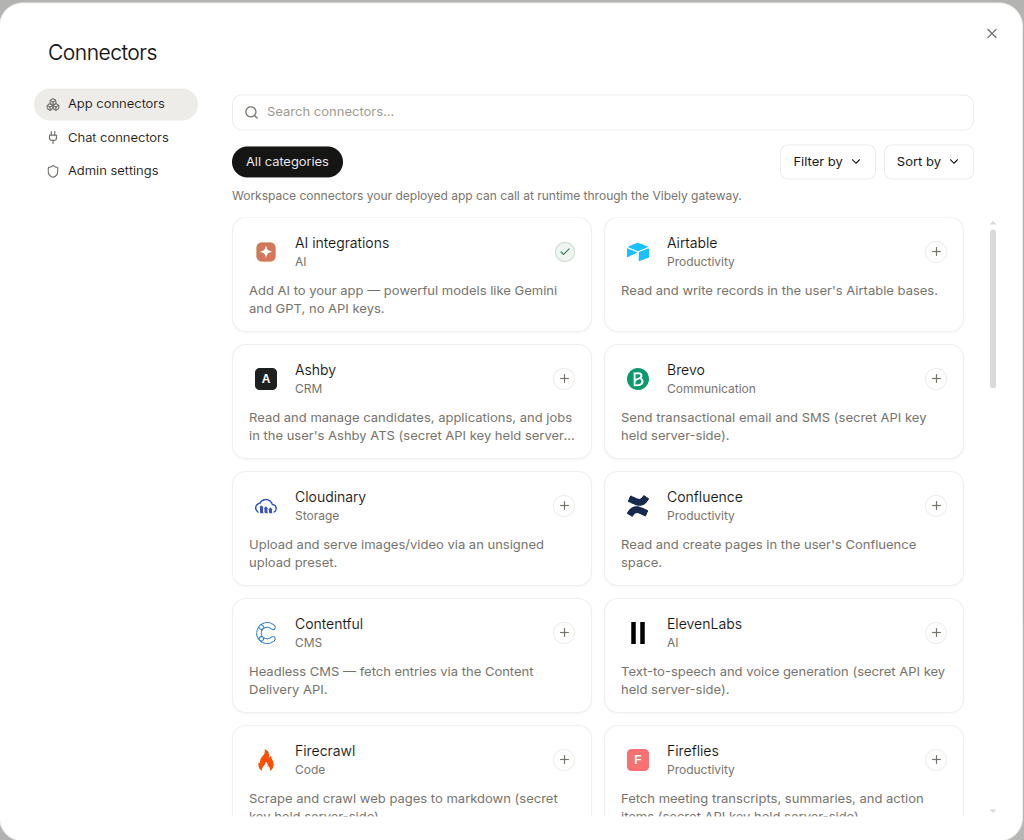Screen dimensions: 1024x840
Task: Add the Brevo connector with plus icon
Action: pos(936,379)
